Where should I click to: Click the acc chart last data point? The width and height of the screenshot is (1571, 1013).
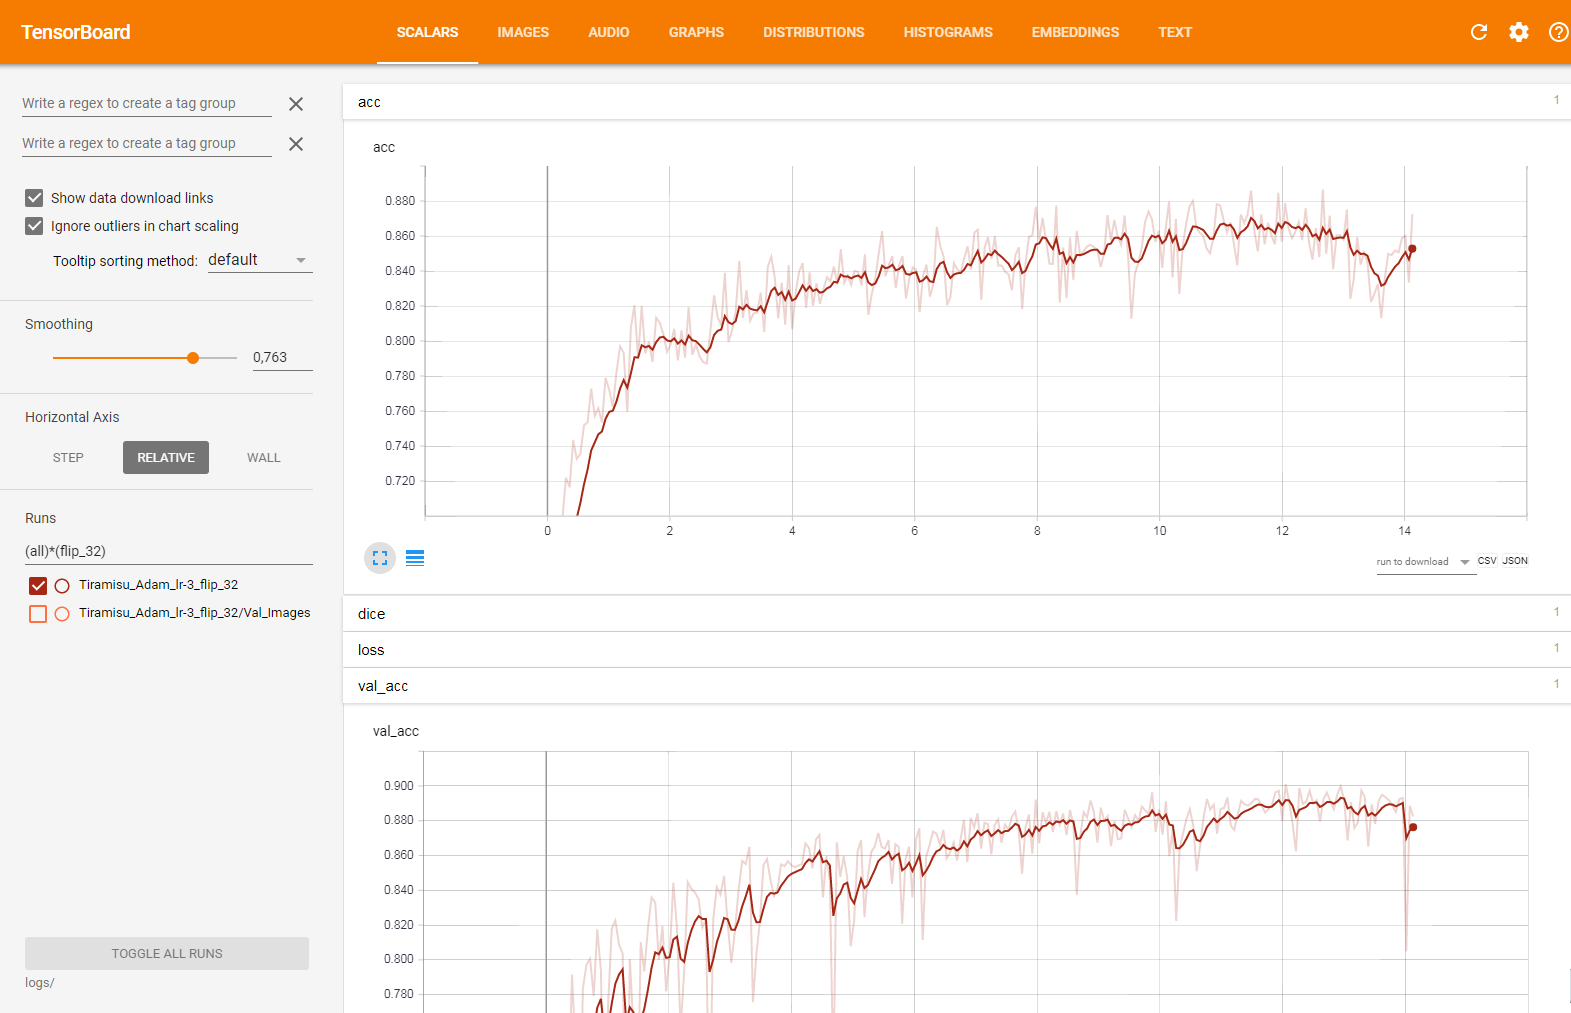tap(1412, 249)
